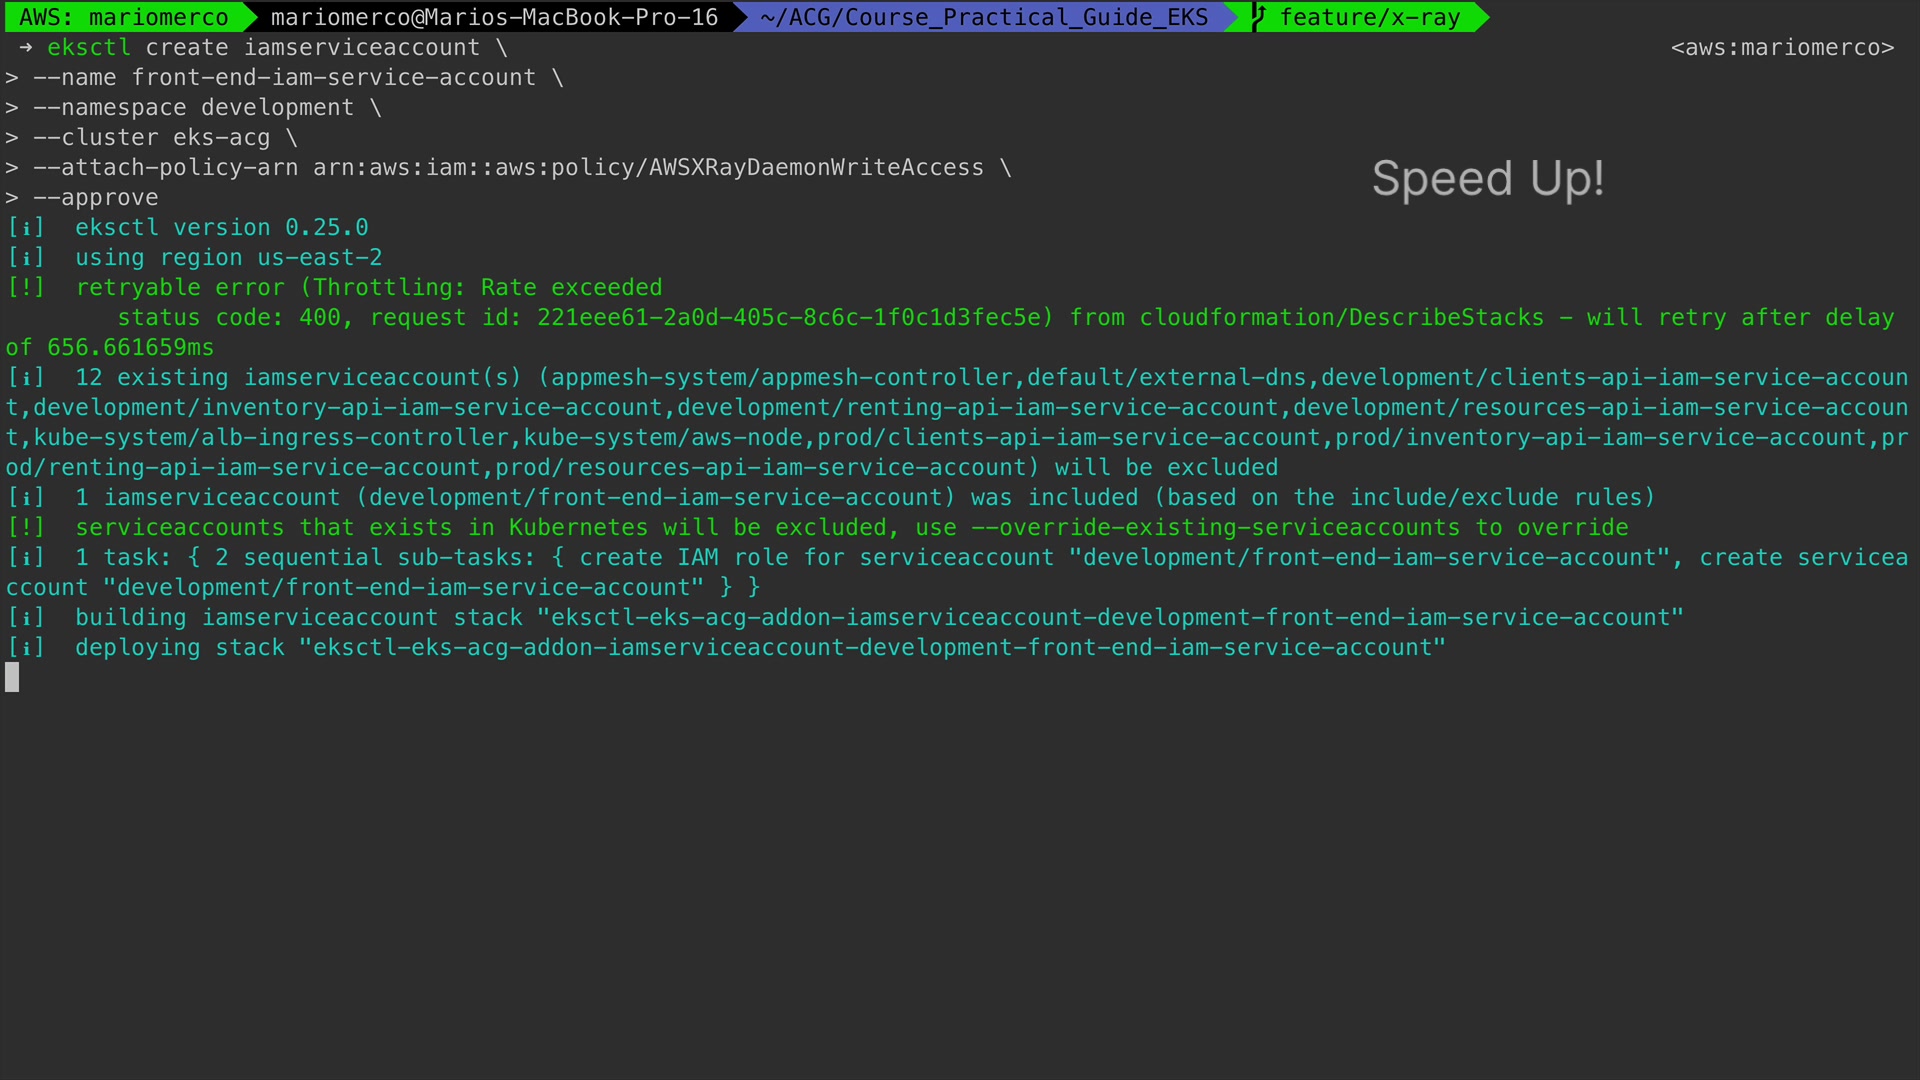Screen dimensions: 1920x1080
Task: Click the eksctl command word
Action: point(88,47)
